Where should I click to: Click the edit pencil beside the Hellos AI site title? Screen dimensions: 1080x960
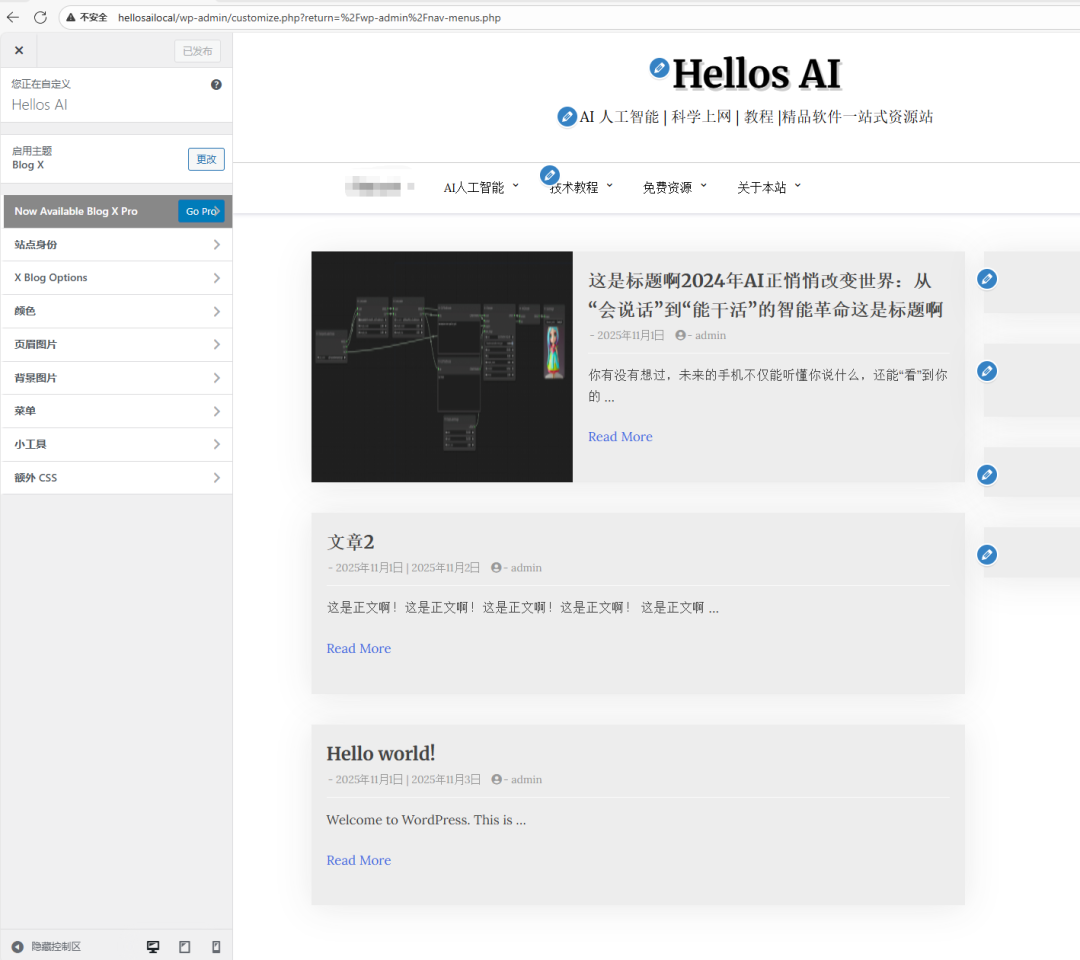(659, 67)
